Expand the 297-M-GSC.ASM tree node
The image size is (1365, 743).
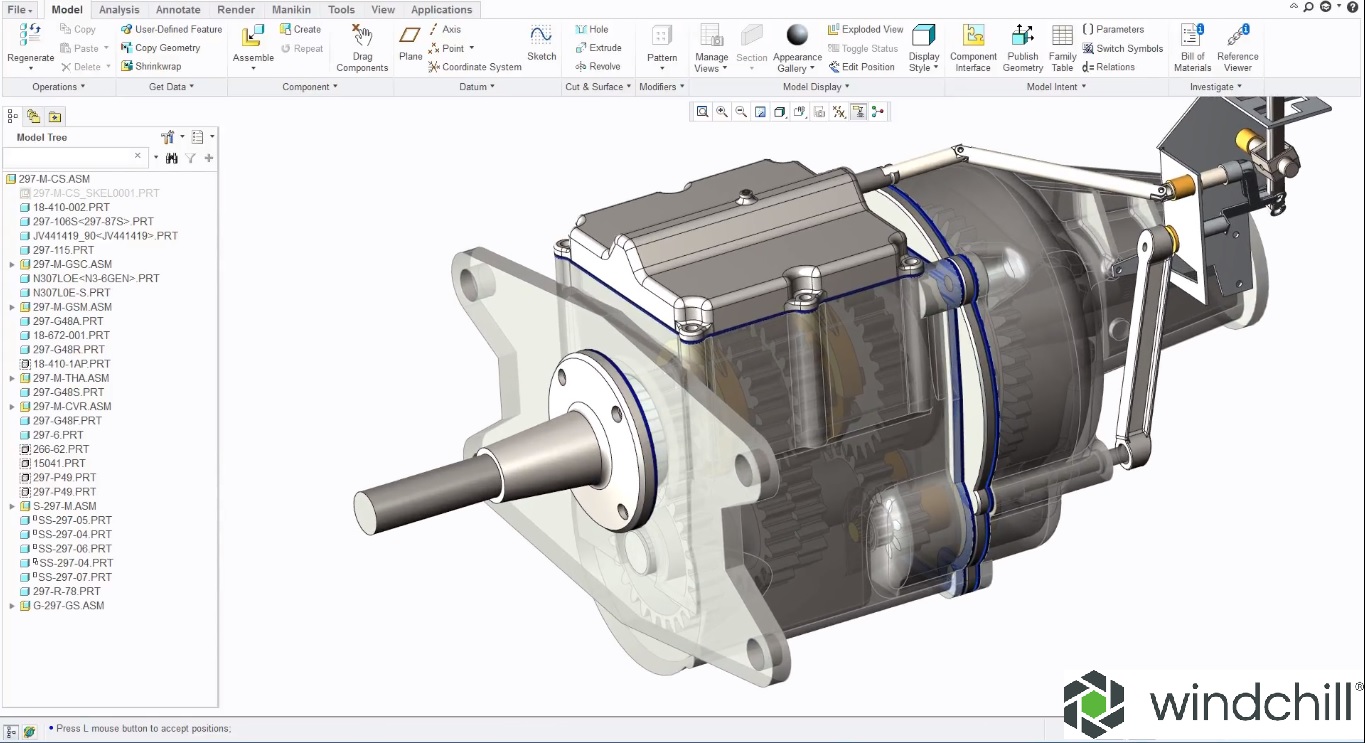pyautogui.click(x=12, y=265)
